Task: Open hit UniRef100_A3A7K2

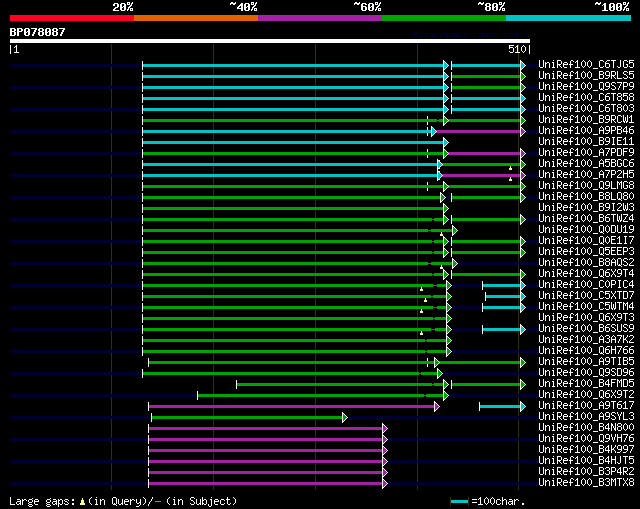Action: pos(586,340)
